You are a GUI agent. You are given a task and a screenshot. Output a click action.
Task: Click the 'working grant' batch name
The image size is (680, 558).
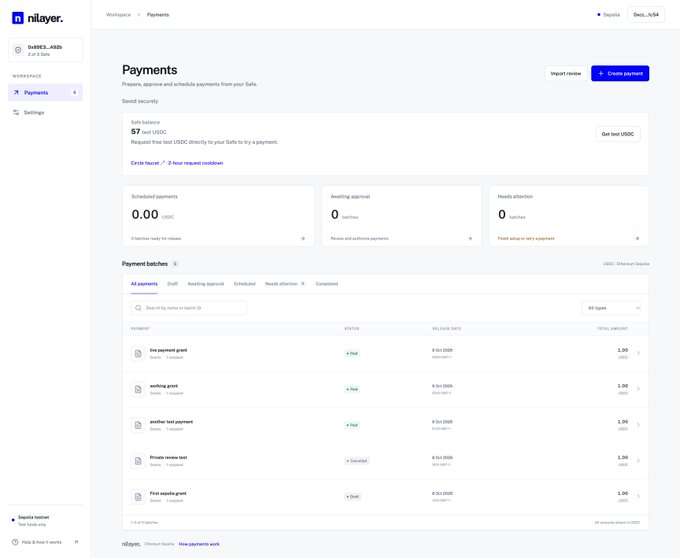163,386
